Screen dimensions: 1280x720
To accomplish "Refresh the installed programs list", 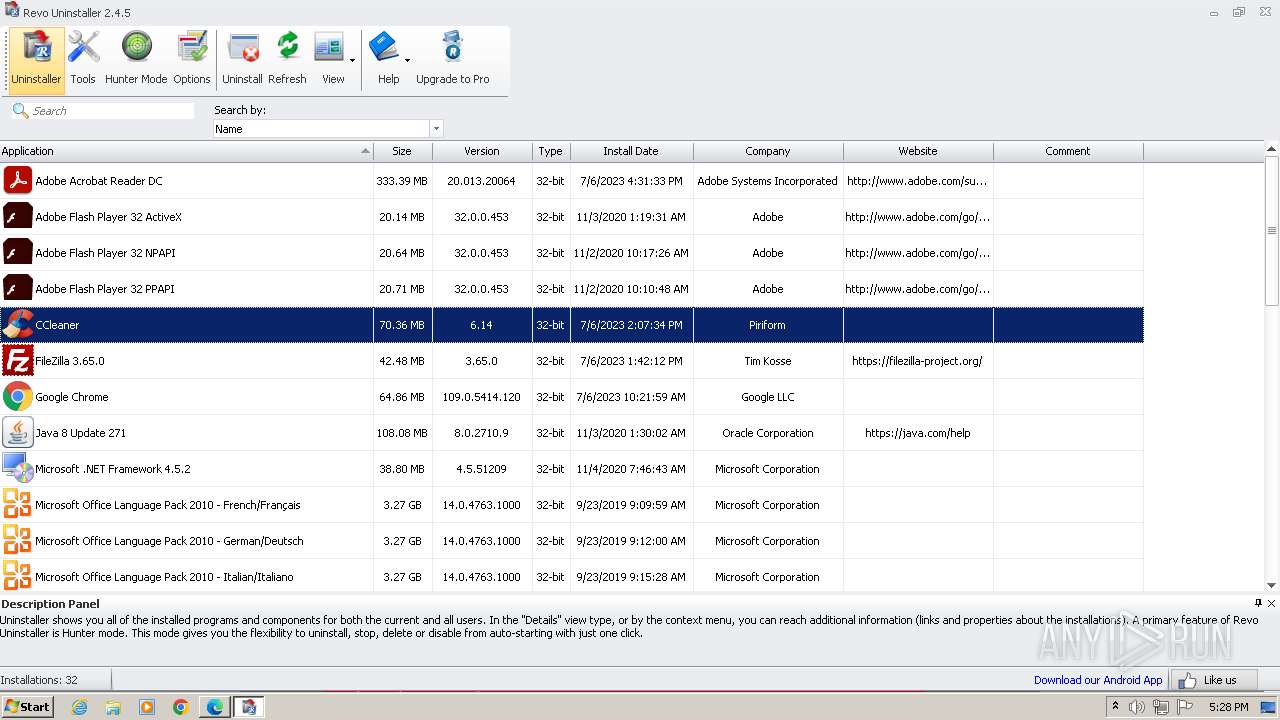I will click(287, 60).
